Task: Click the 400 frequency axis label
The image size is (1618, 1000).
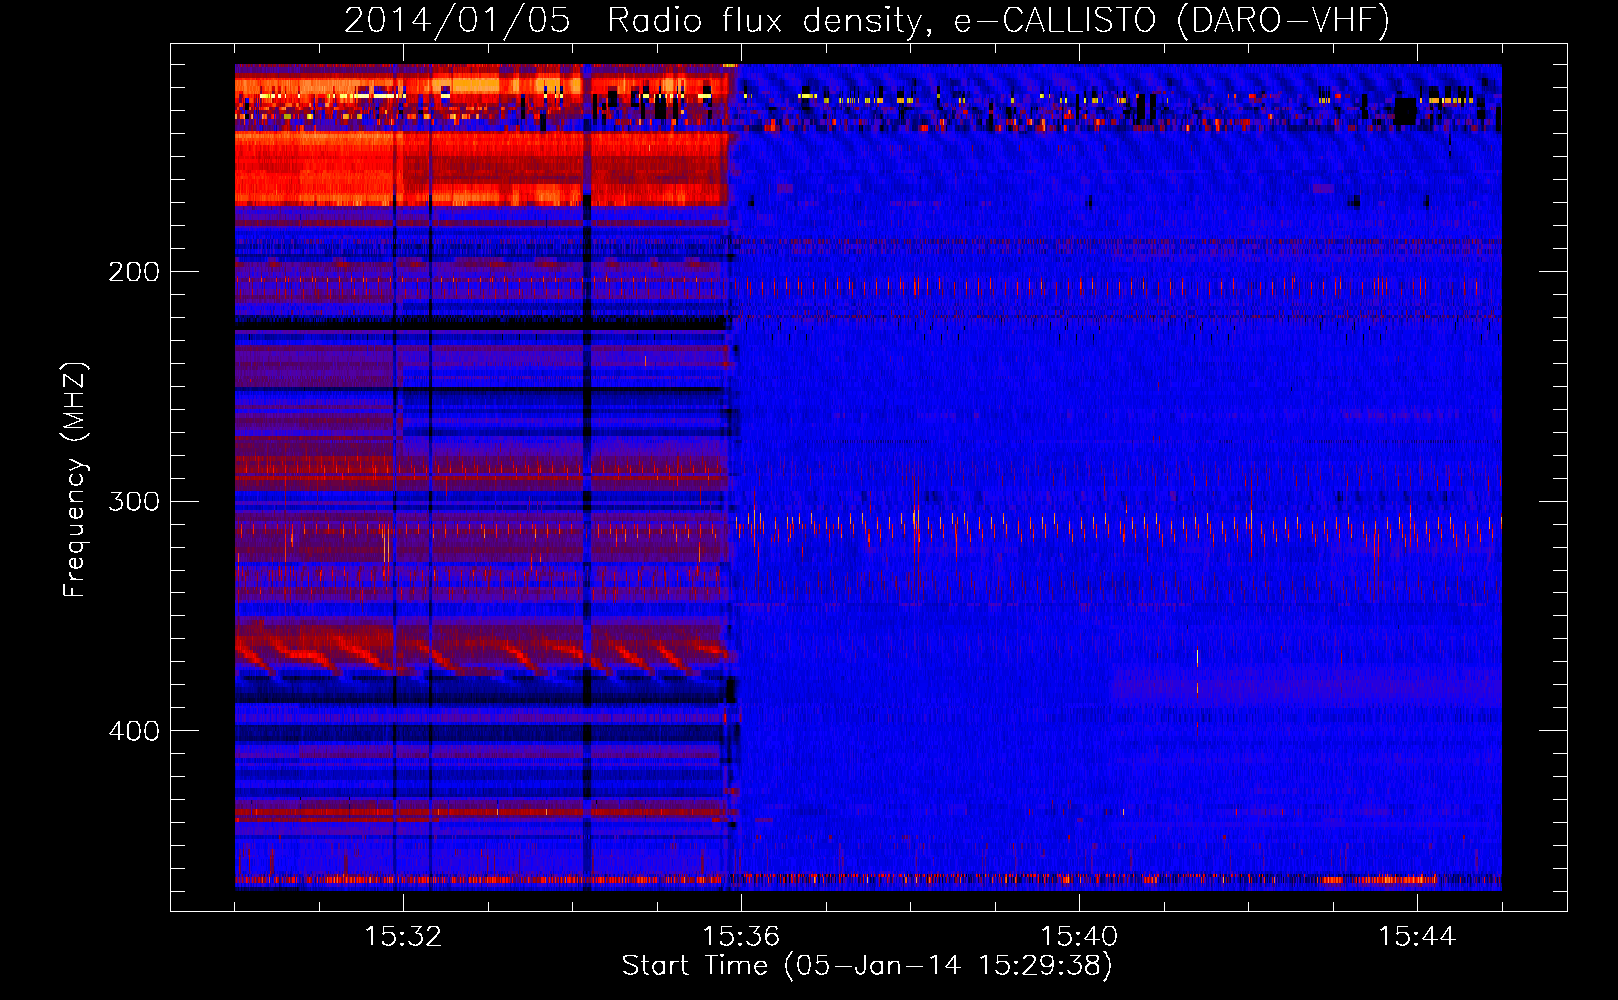Action: click(x=134, y=731)
